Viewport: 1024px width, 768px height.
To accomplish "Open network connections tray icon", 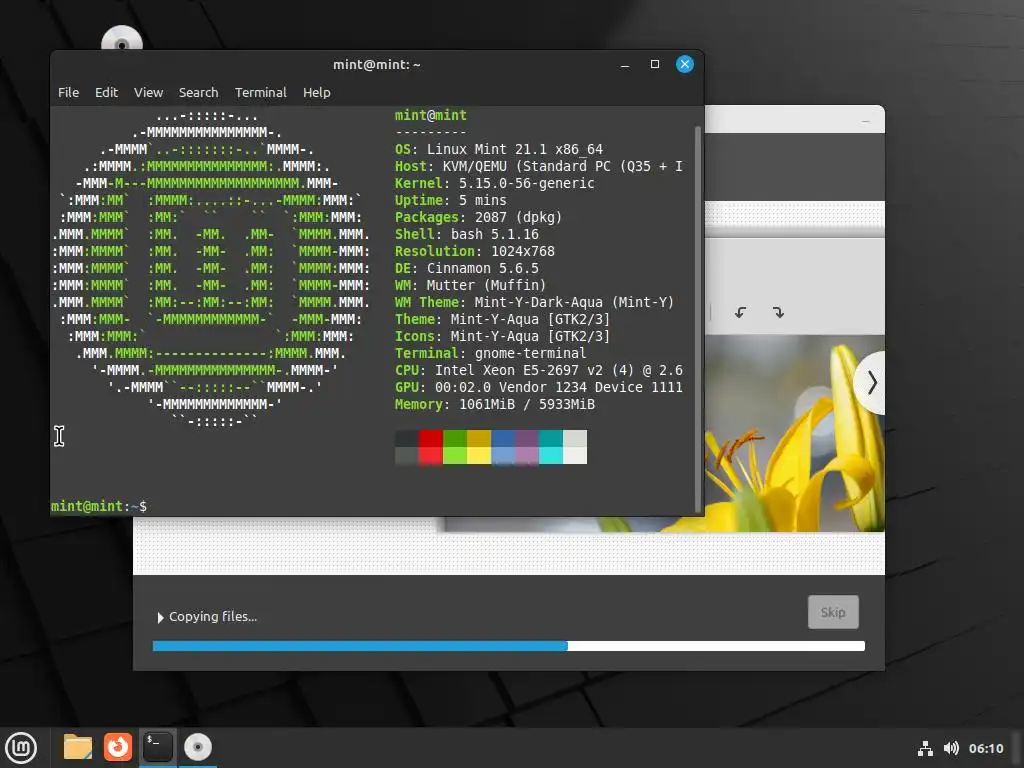I will click(x=925, y=748).
